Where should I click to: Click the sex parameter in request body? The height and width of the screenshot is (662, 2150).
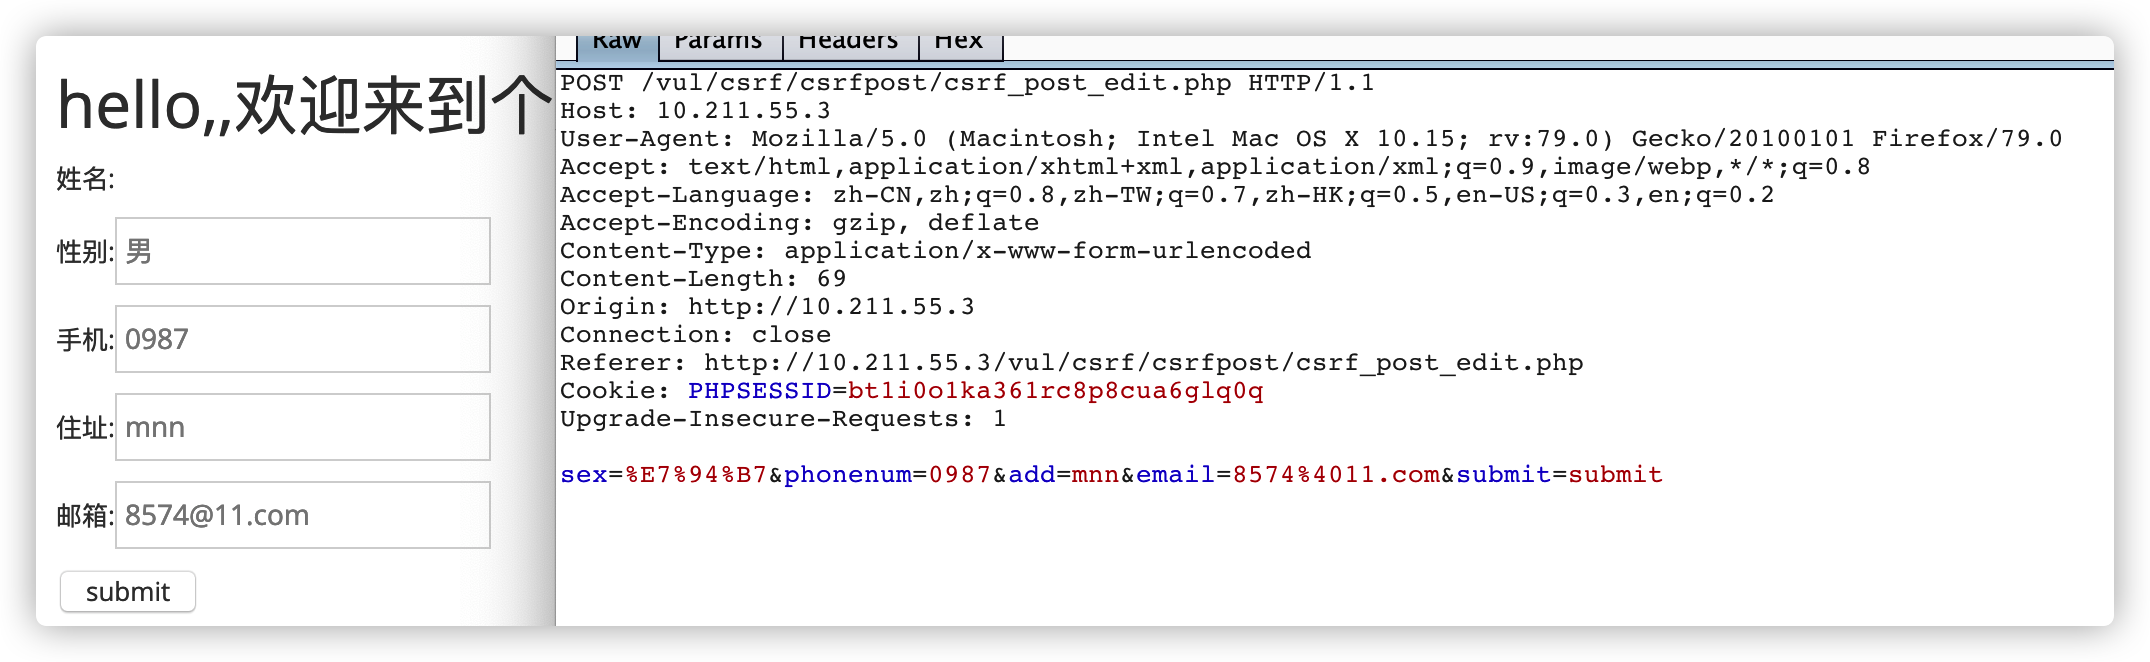[x=584, y=475]
